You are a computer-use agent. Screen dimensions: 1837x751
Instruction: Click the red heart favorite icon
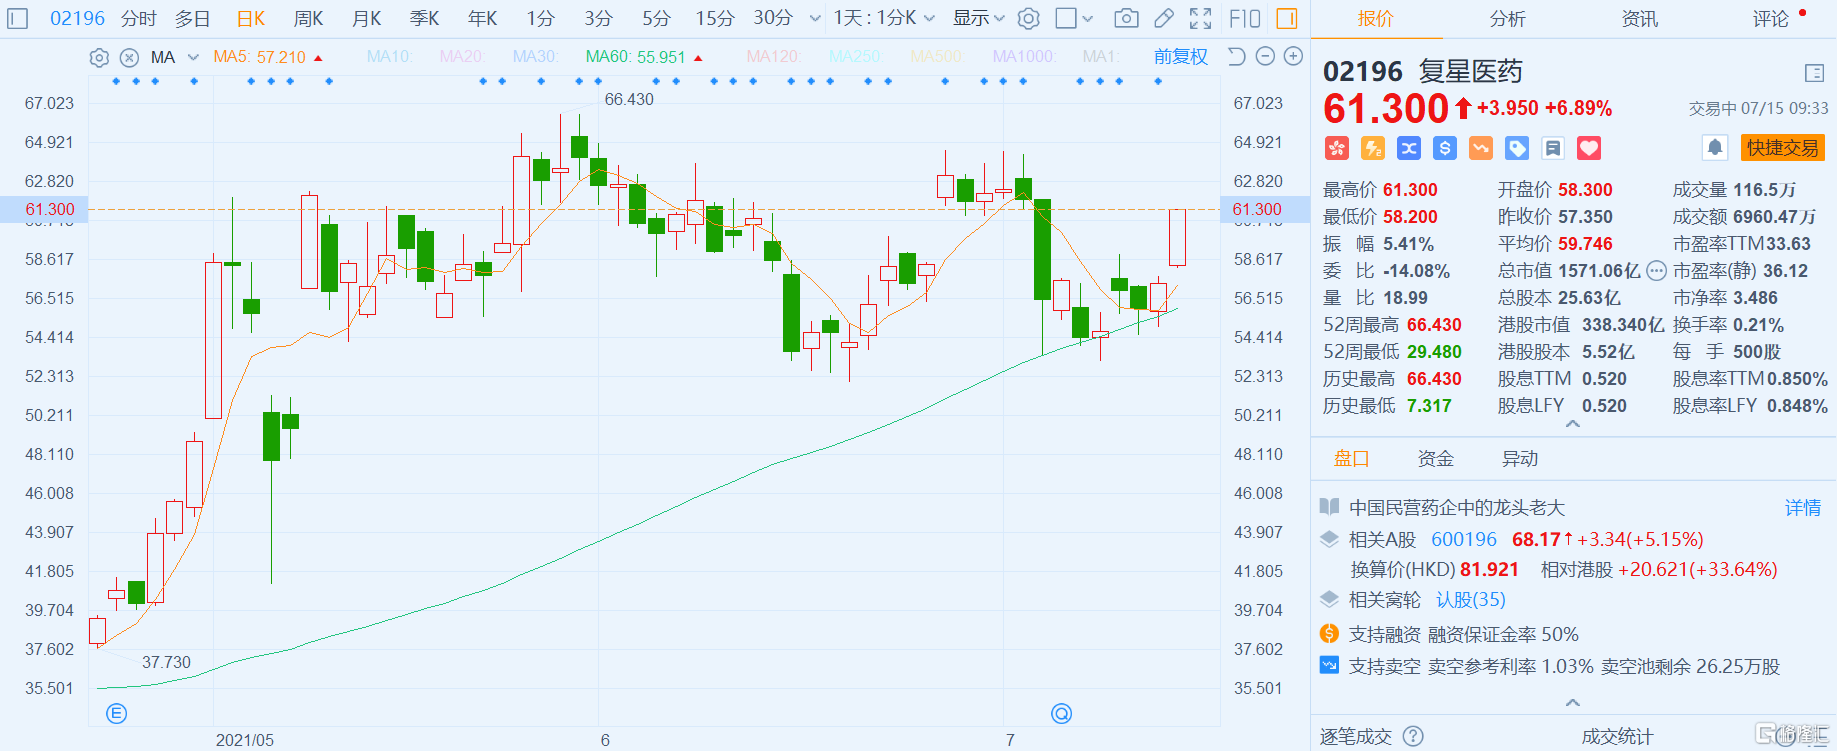point(1589,149)
